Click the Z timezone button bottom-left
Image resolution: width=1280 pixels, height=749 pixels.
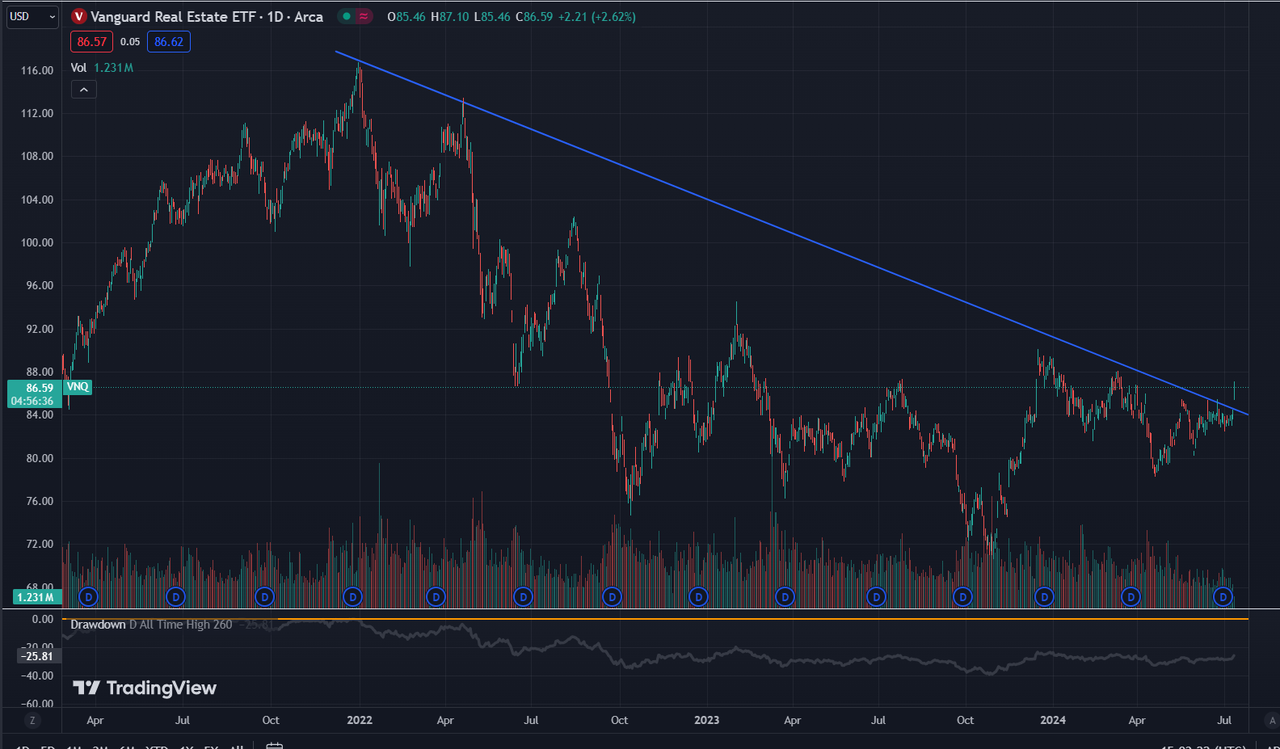[33, 720]
